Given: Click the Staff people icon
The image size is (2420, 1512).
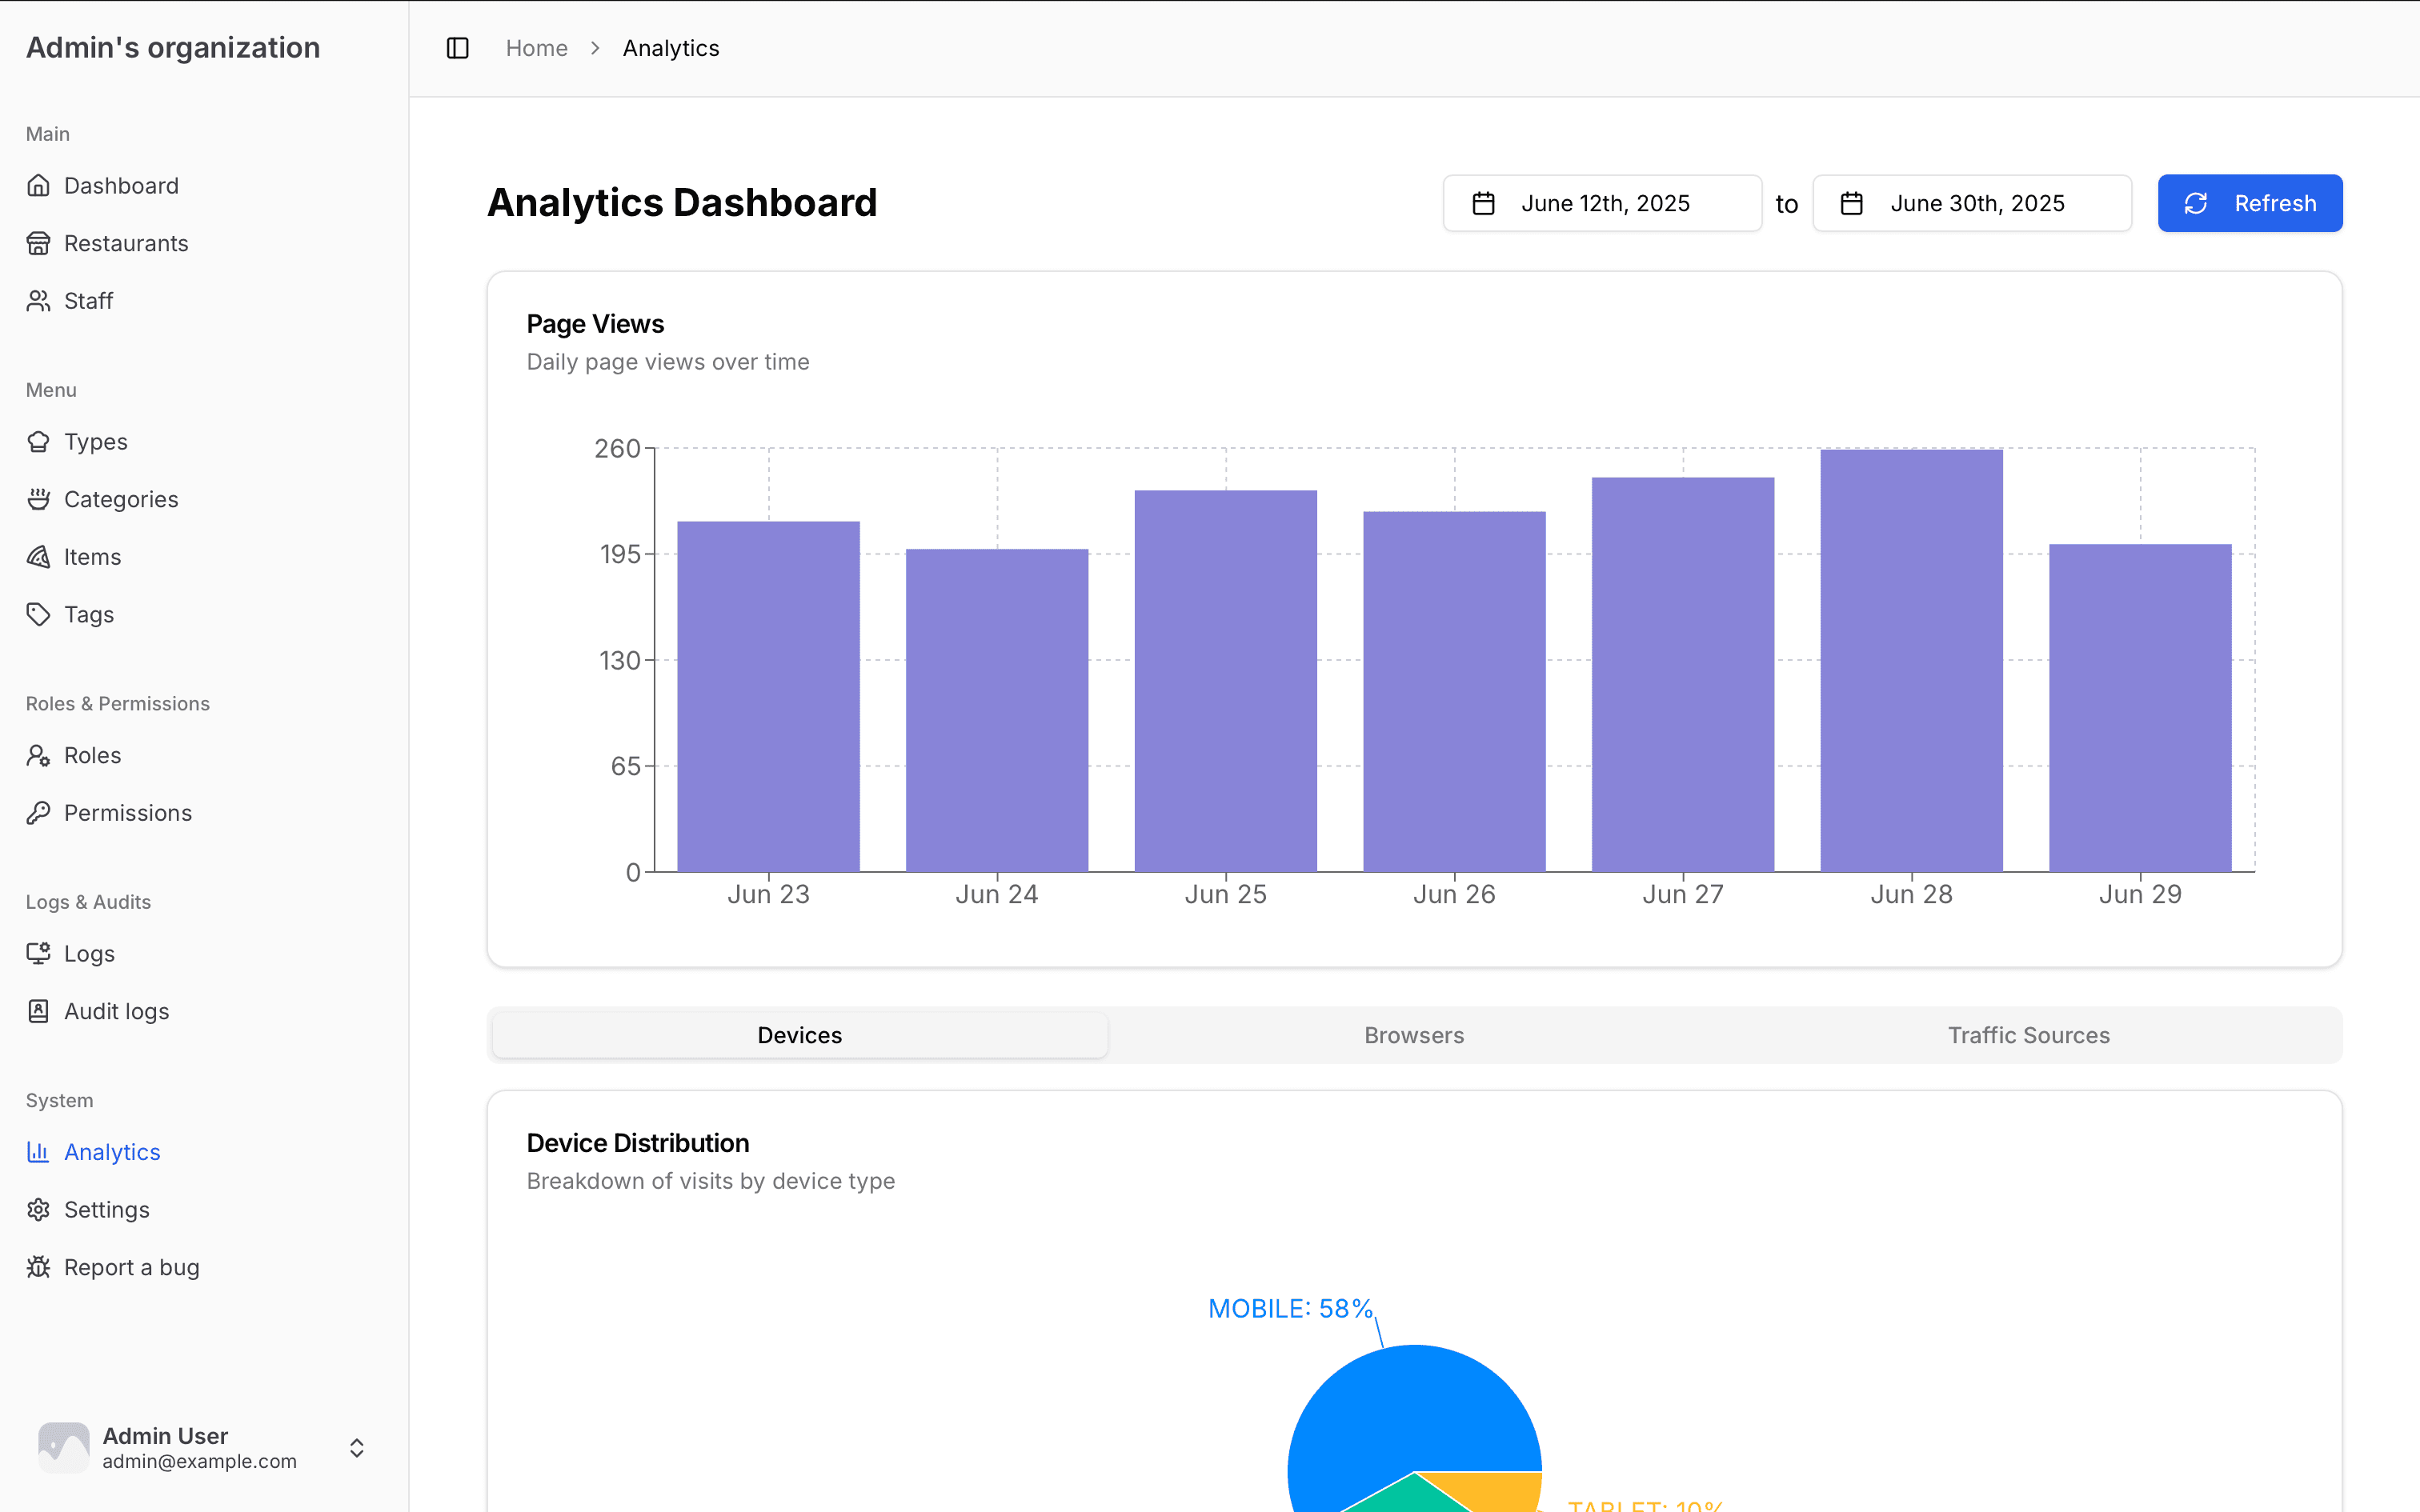Looking at the screenshot, I should coord(39,300).
